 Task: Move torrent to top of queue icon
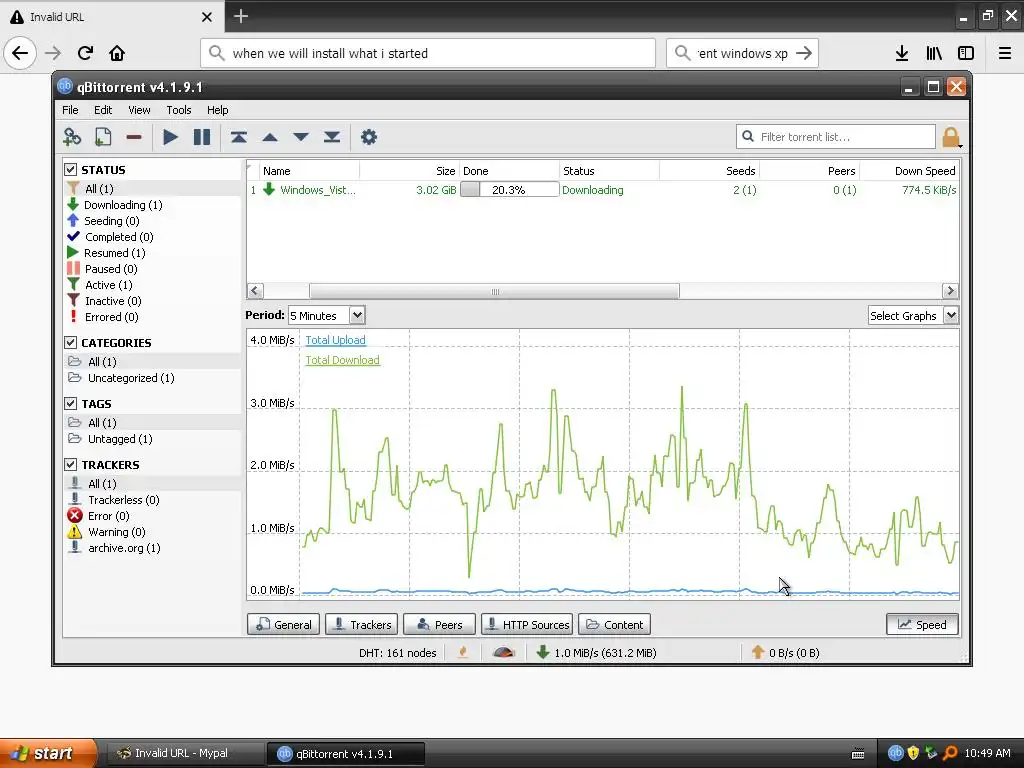click(238, 137)
